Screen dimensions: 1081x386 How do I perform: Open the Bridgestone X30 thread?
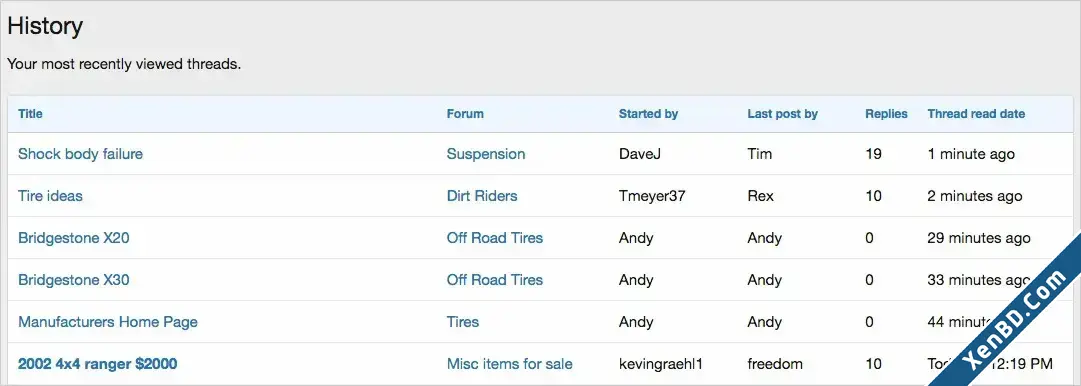click(74, 280)
